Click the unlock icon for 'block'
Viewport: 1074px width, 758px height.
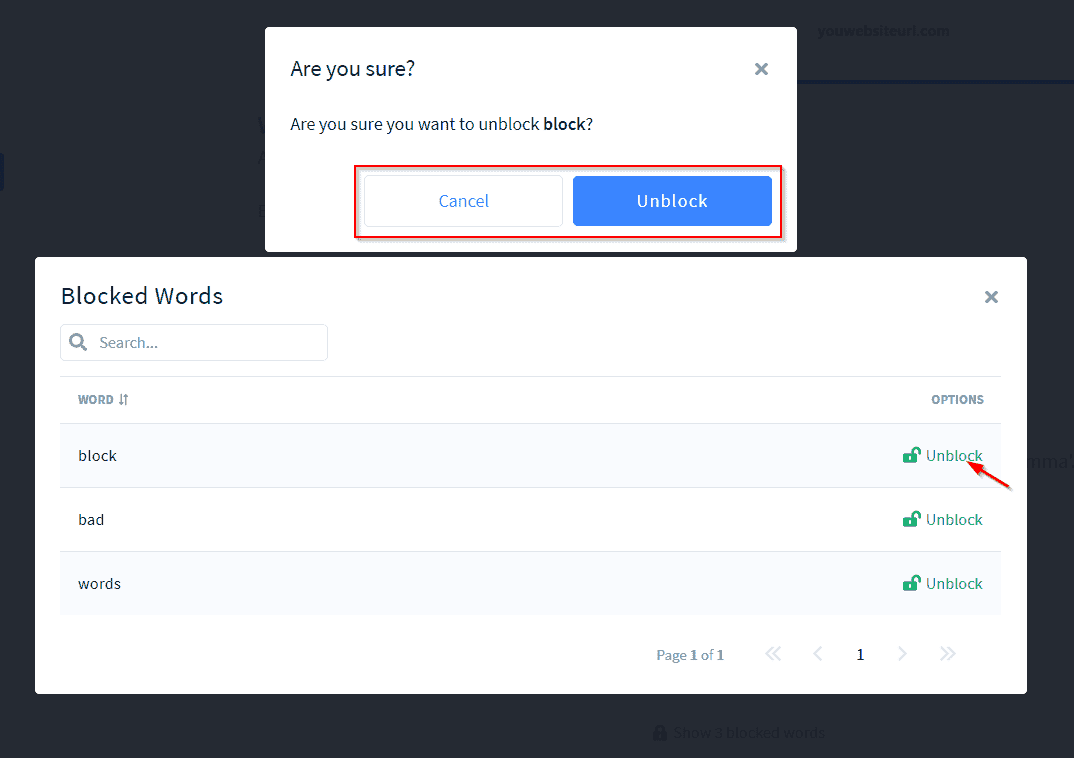point(911,455)
